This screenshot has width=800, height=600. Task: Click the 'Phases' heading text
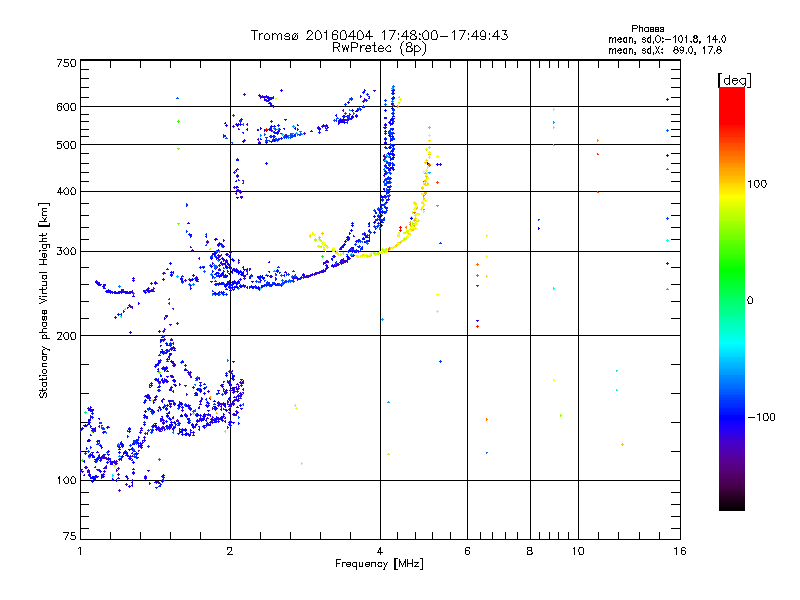pyautogui.click(x=647, y=29)
